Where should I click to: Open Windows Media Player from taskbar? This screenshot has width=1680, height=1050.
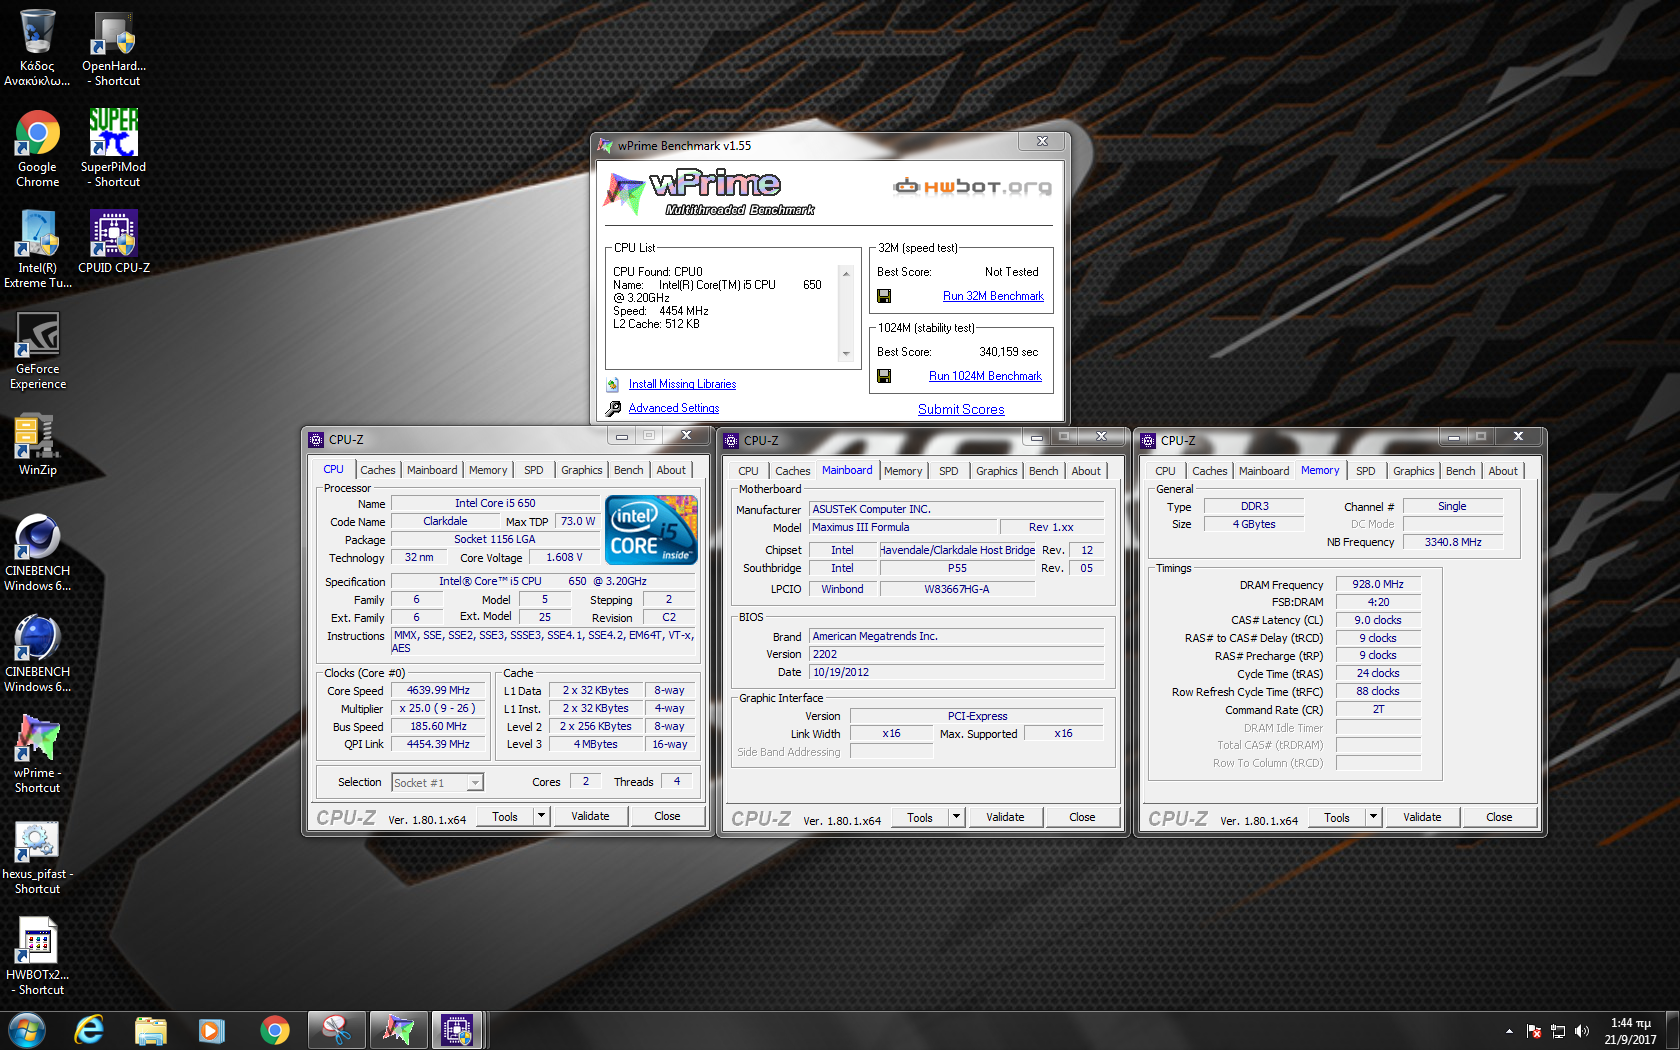[x=212, y=1030]
